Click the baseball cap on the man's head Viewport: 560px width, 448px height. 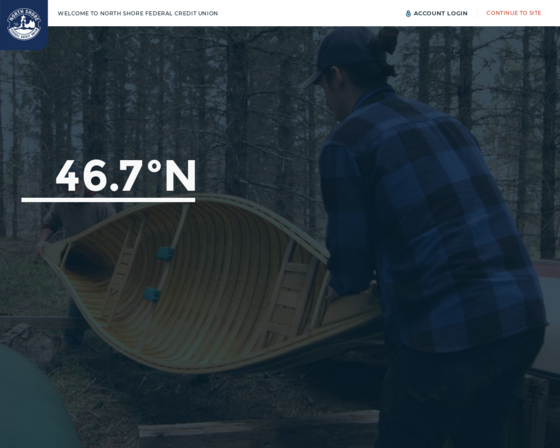[339, 55]
